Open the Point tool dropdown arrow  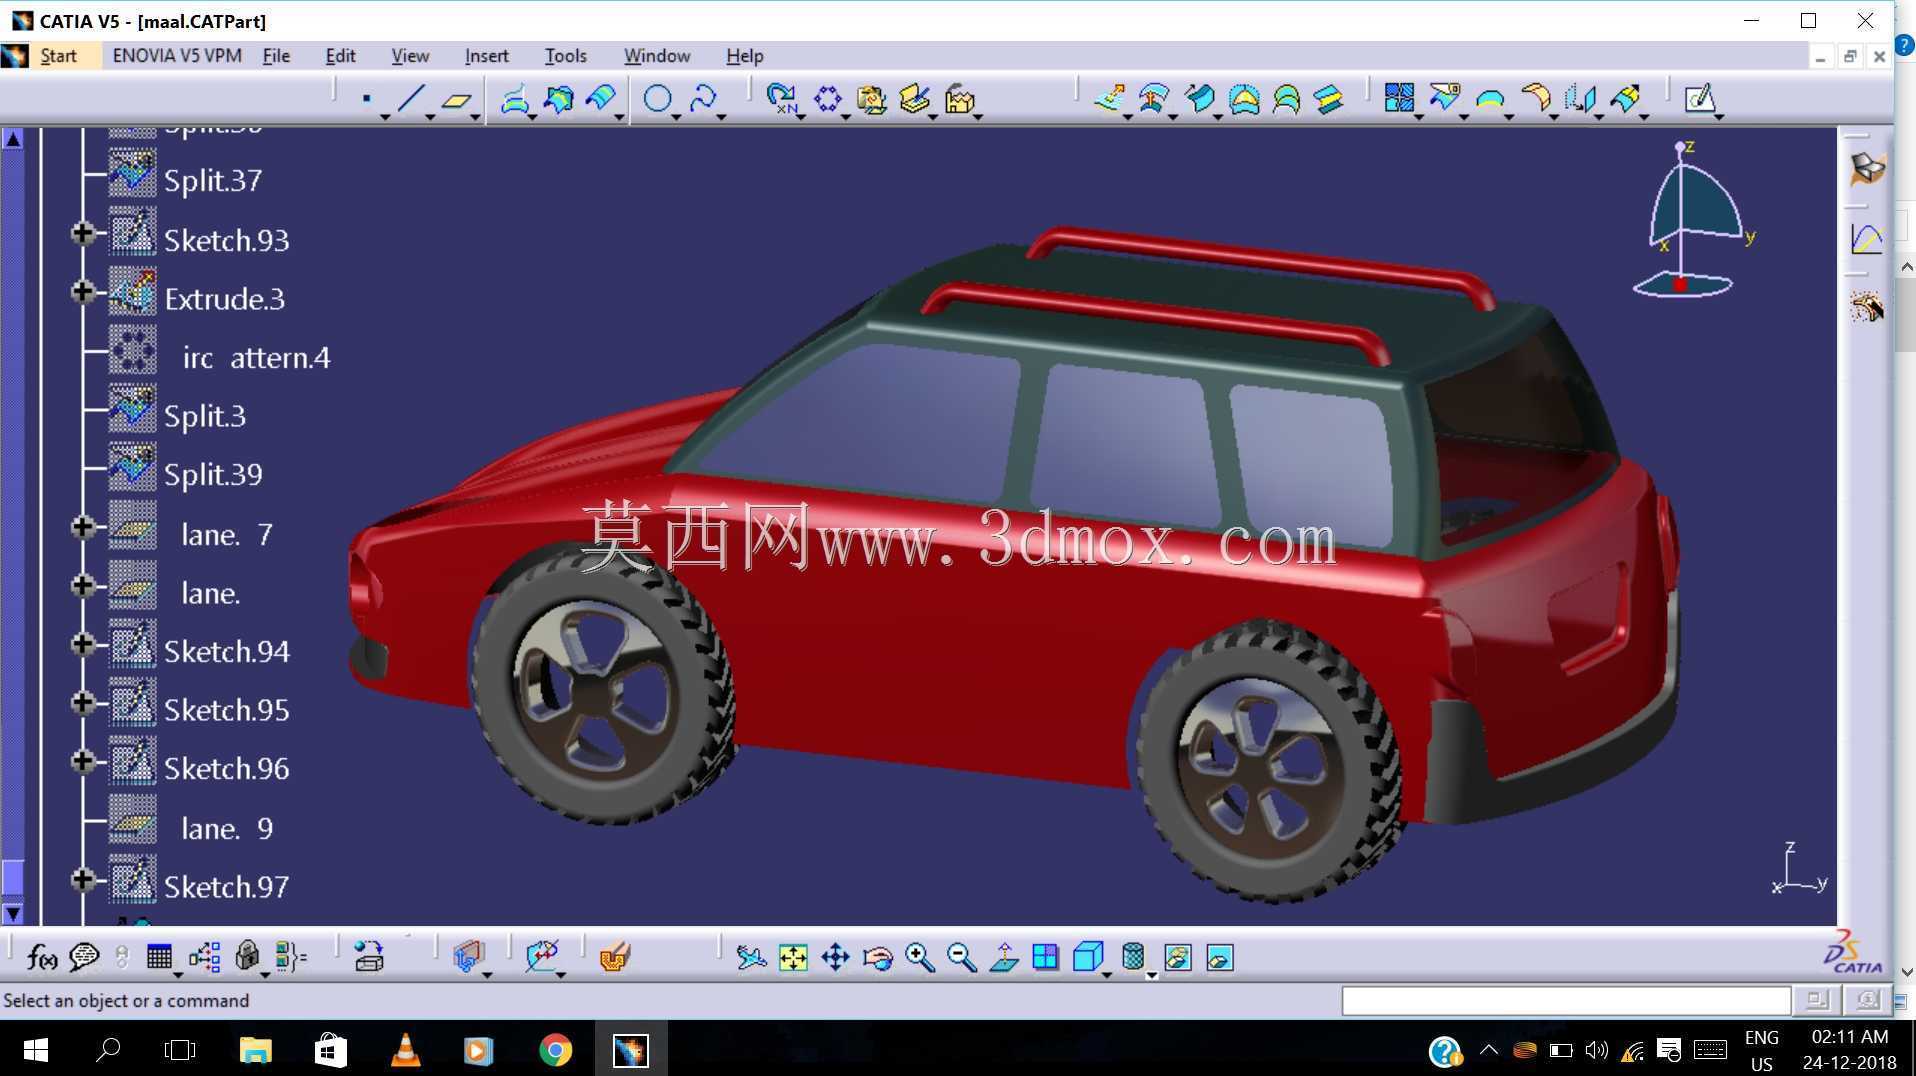[385, 118]
